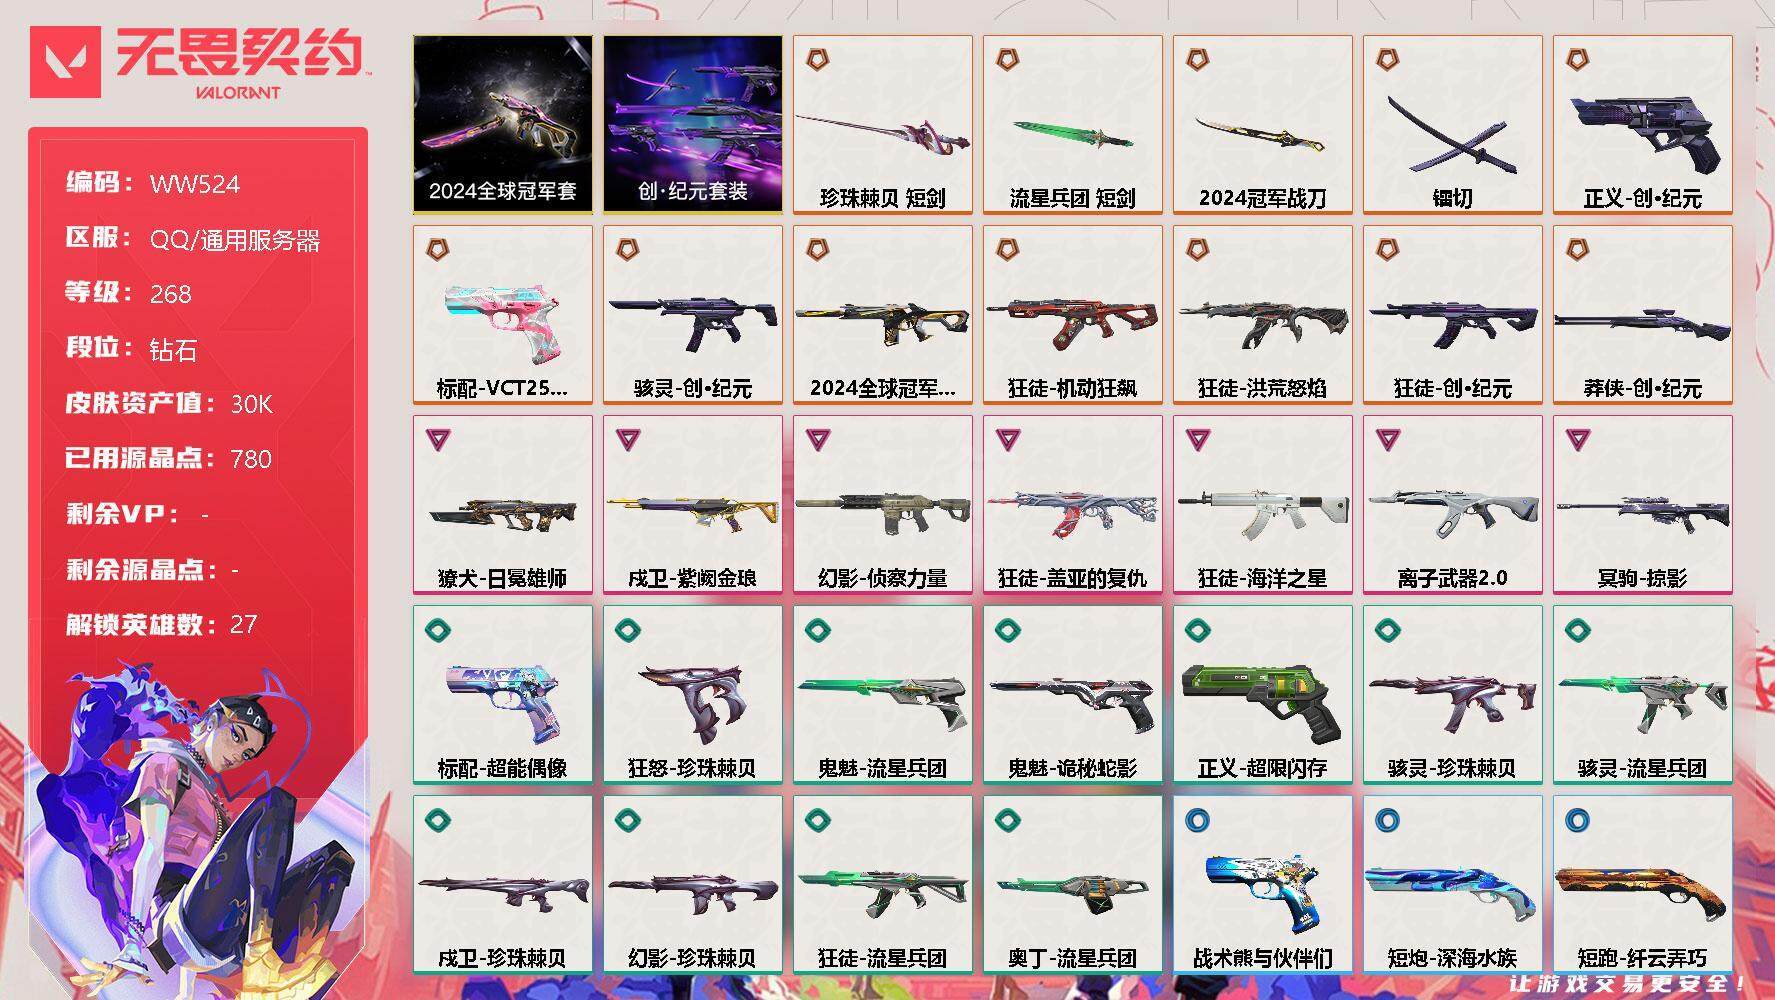This screenshot has width=1775, height=1000.
Task: Click pink tier icon on 离子武器2.0
Action: coord(1387,439)
